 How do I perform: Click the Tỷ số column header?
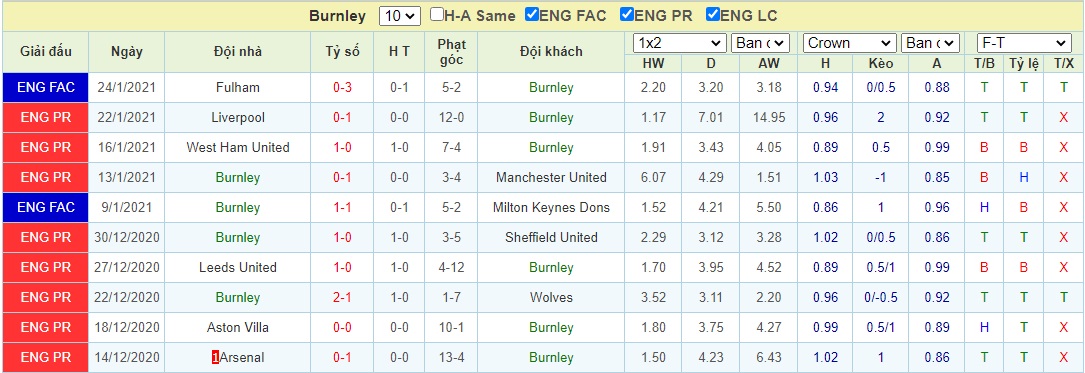(343, 51)
